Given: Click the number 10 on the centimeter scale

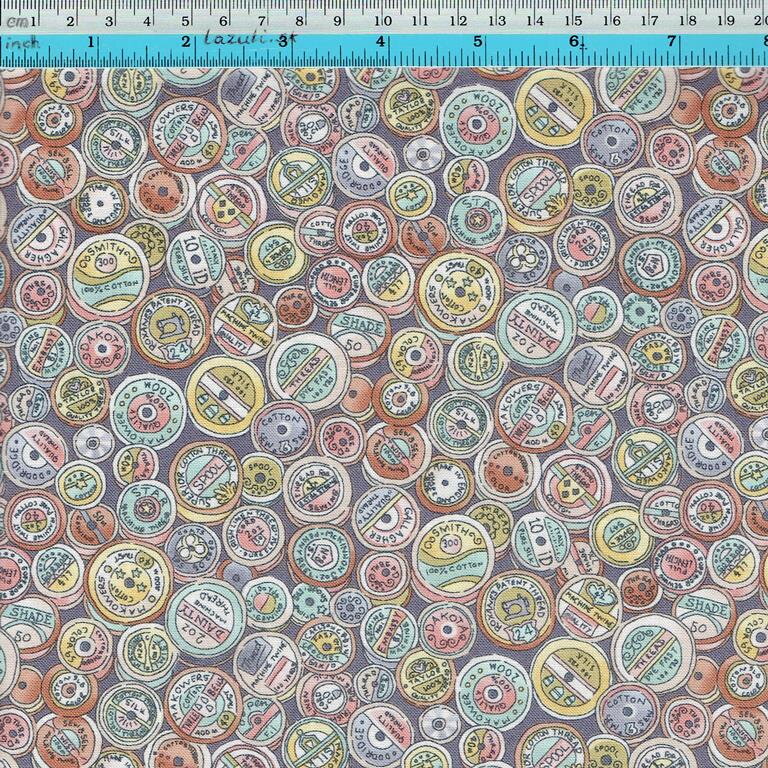Looking at the screenshot, I should coord(381,20).
